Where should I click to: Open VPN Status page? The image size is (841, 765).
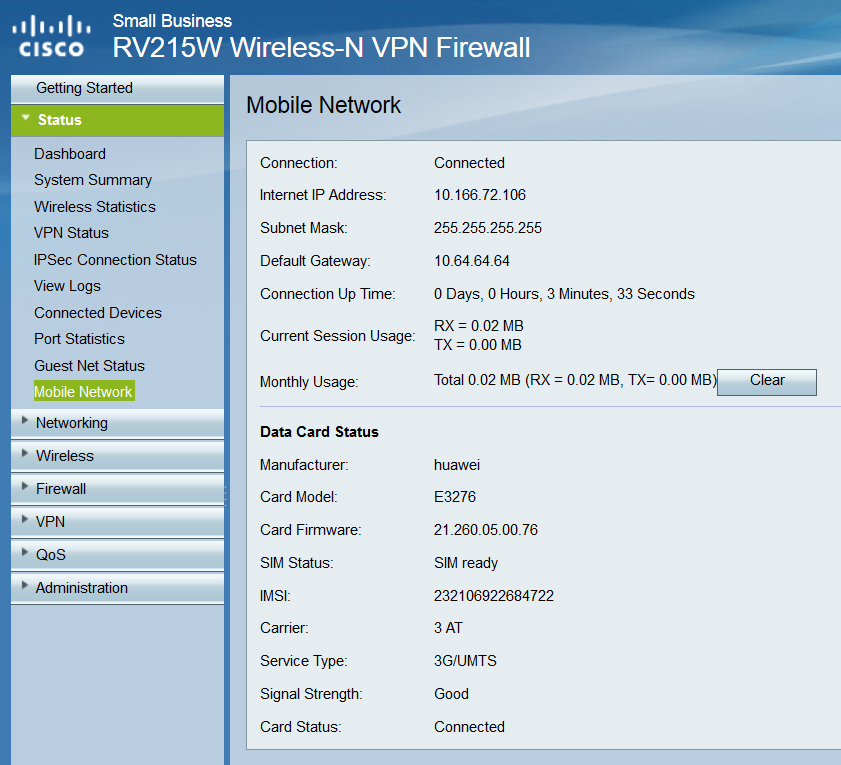[71, 233]
